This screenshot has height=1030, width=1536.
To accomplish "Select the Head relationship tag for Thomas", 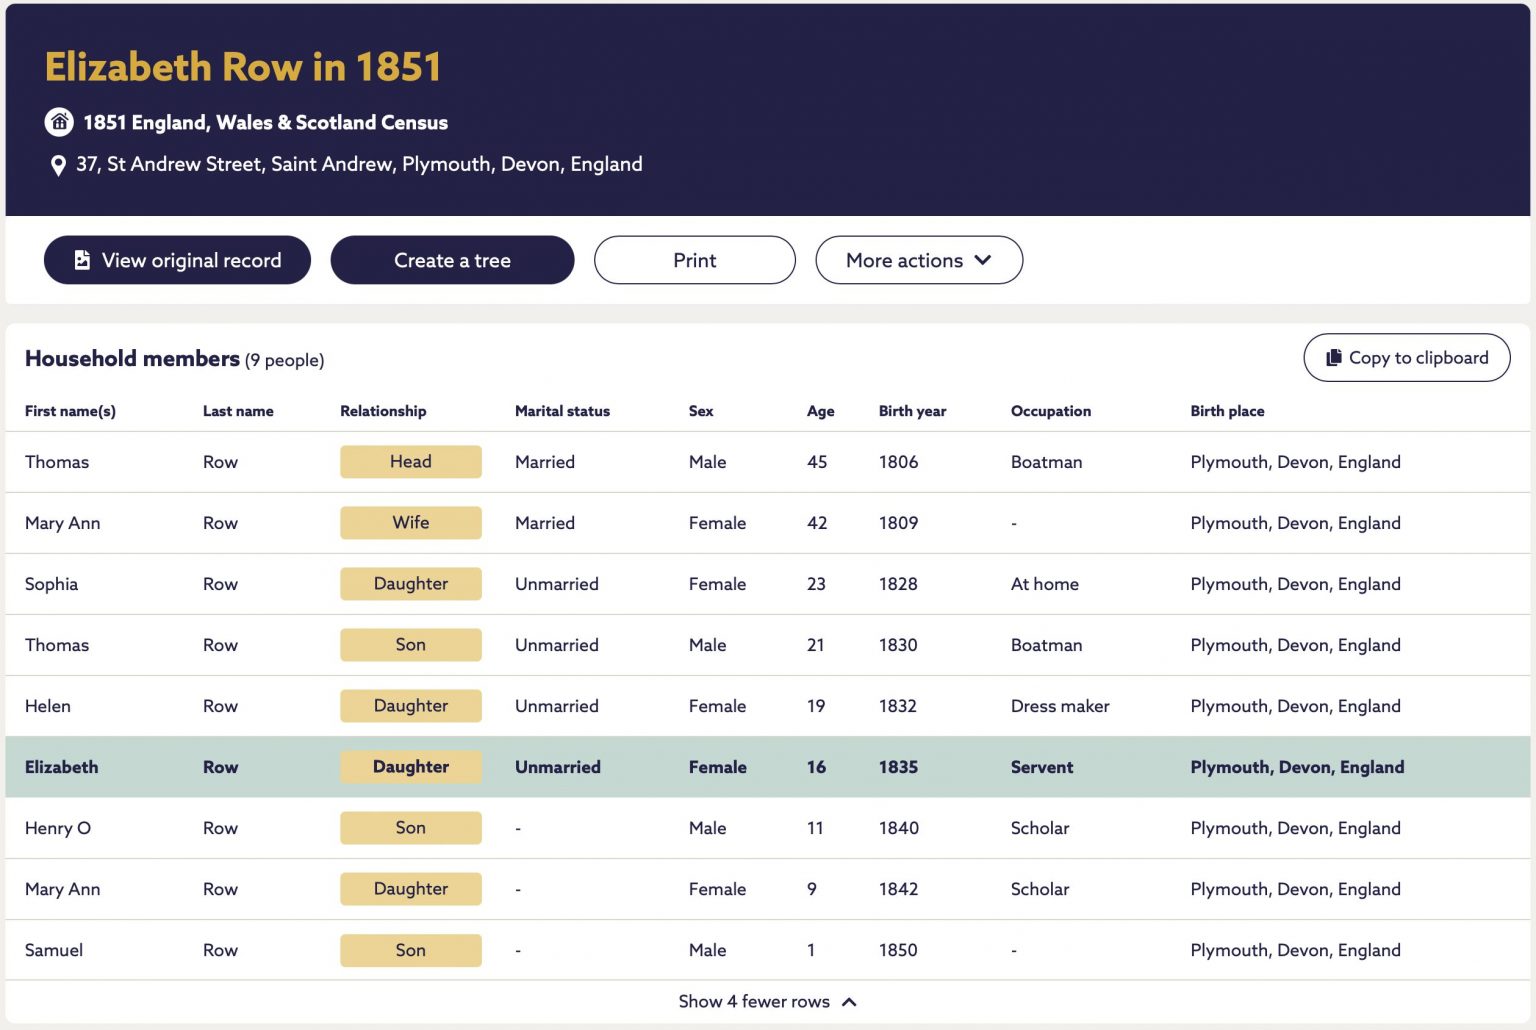I will coord(411,462).
